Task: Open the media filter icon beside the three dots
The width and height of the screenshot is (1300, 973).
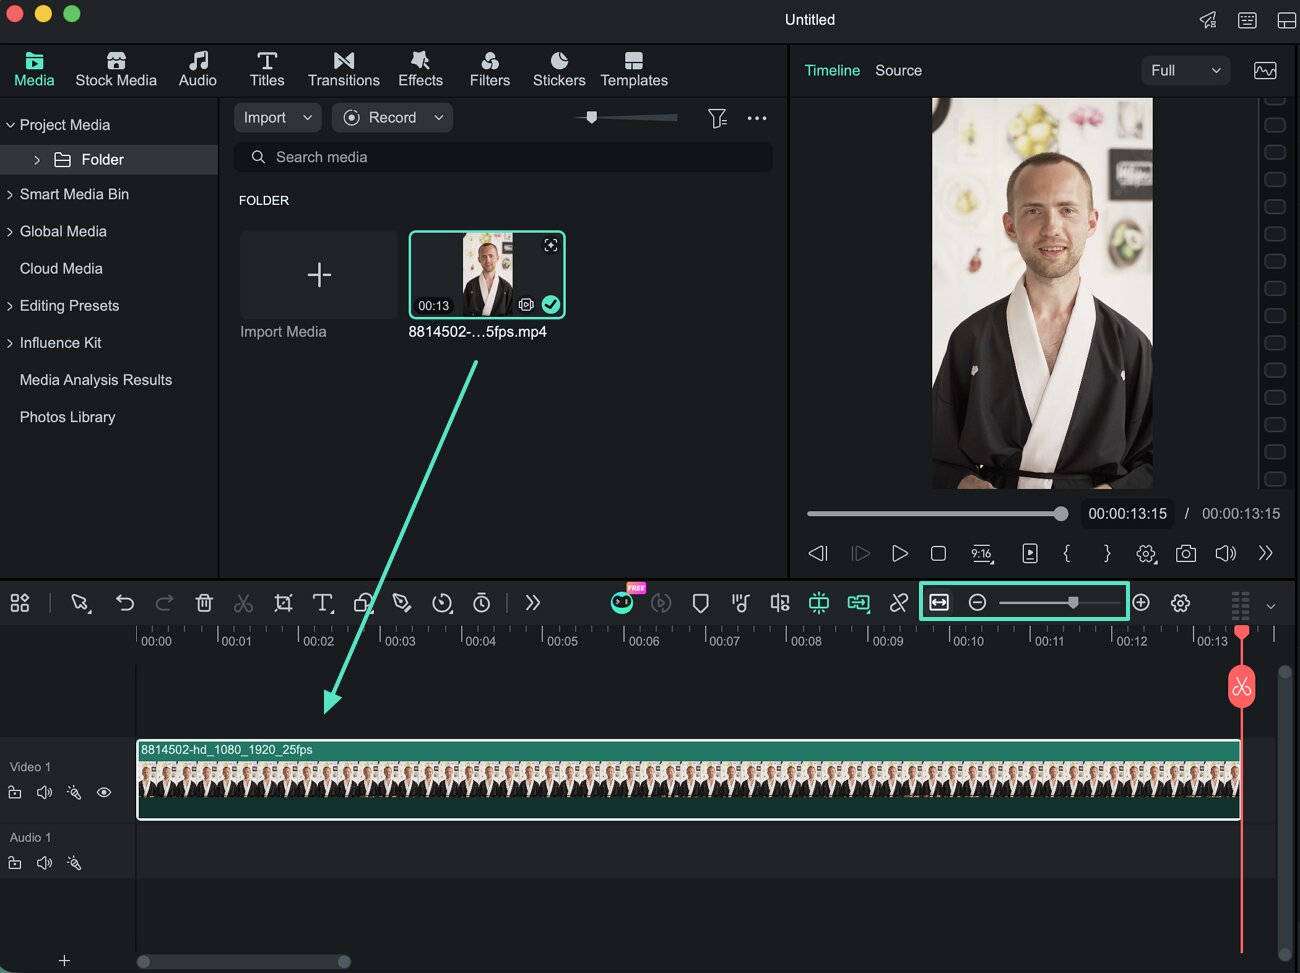Action: (717, 118)
